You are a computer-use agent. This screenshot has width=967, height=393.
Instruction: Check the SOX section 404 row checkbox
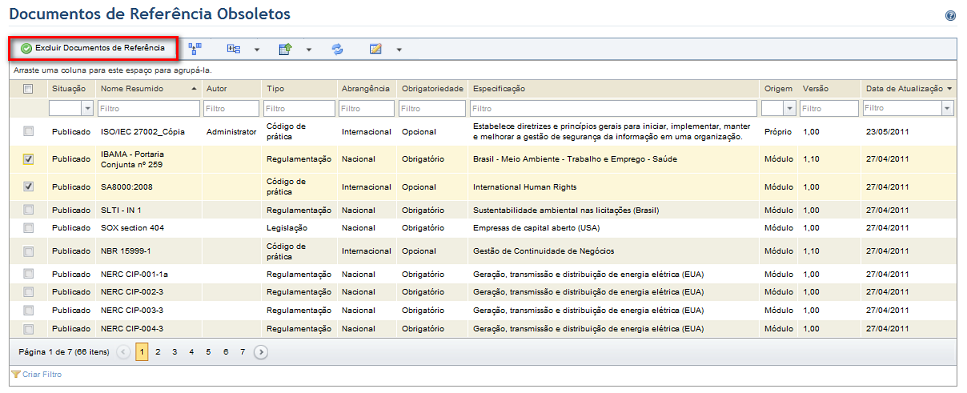(x=28, y=228)
